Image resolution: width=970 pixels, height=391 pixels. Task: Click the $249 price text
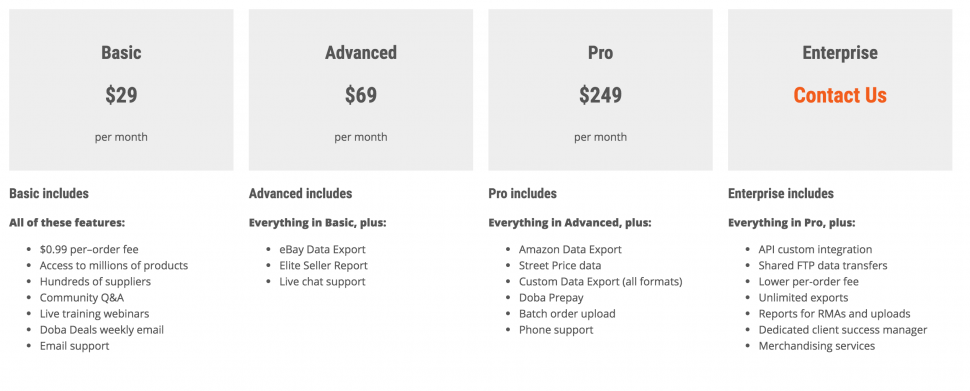(600, 95)
